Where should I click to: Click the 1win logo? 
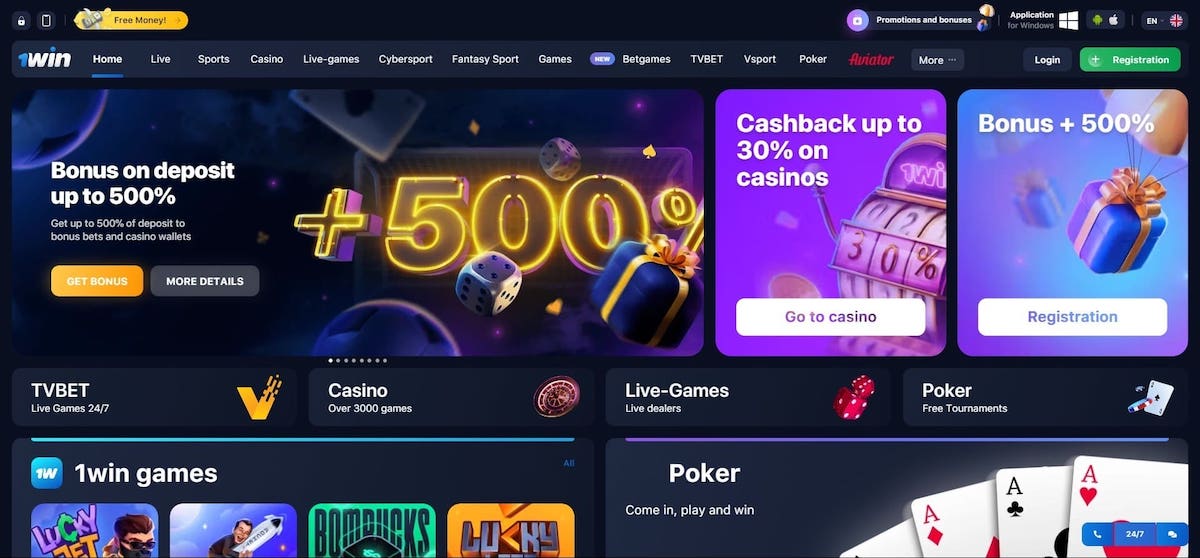[45, 59]
